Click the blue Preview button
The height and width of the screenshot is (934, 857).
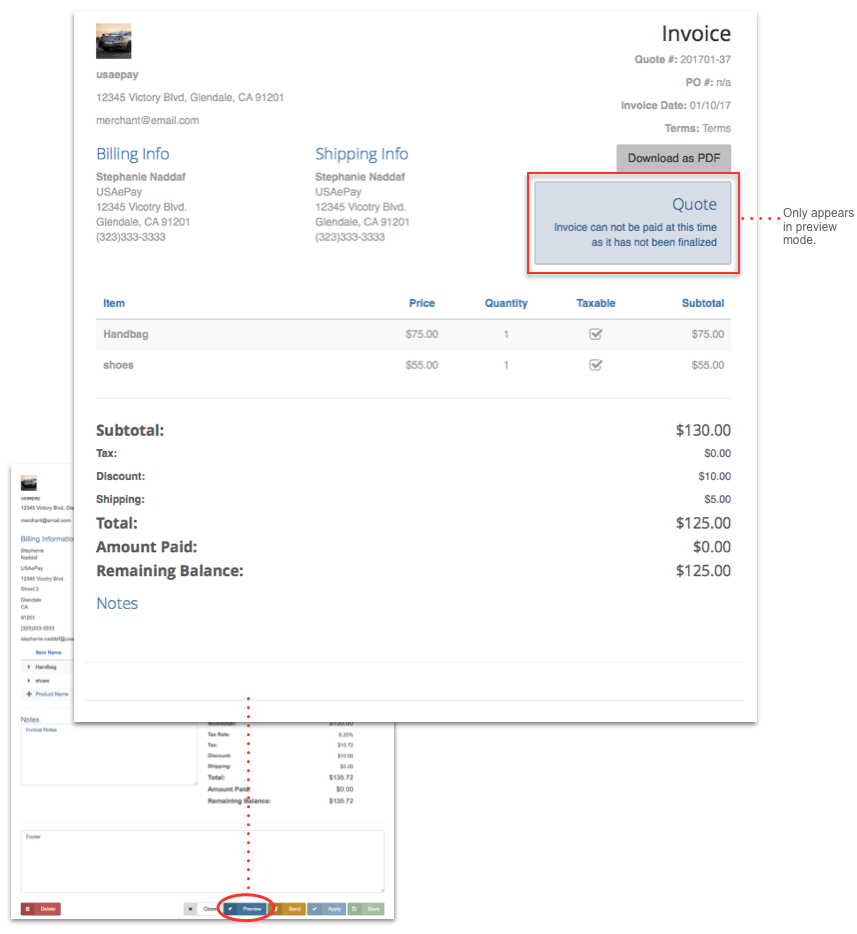(x=245, y=909)
